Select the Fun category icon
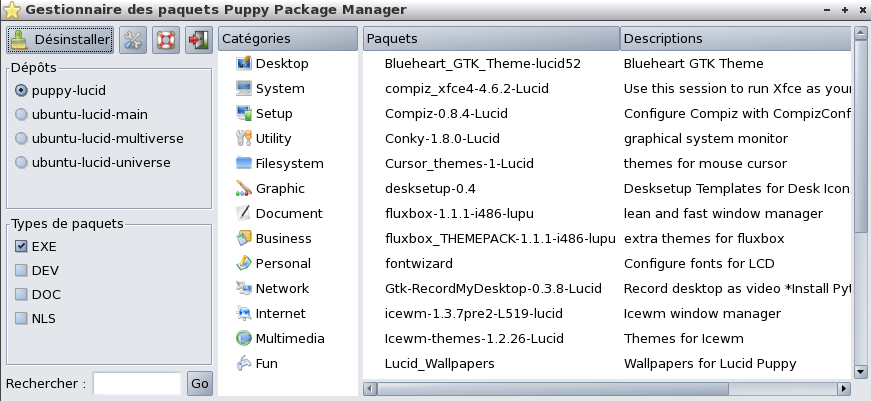 pyautogui.click(x=243, y=363)
